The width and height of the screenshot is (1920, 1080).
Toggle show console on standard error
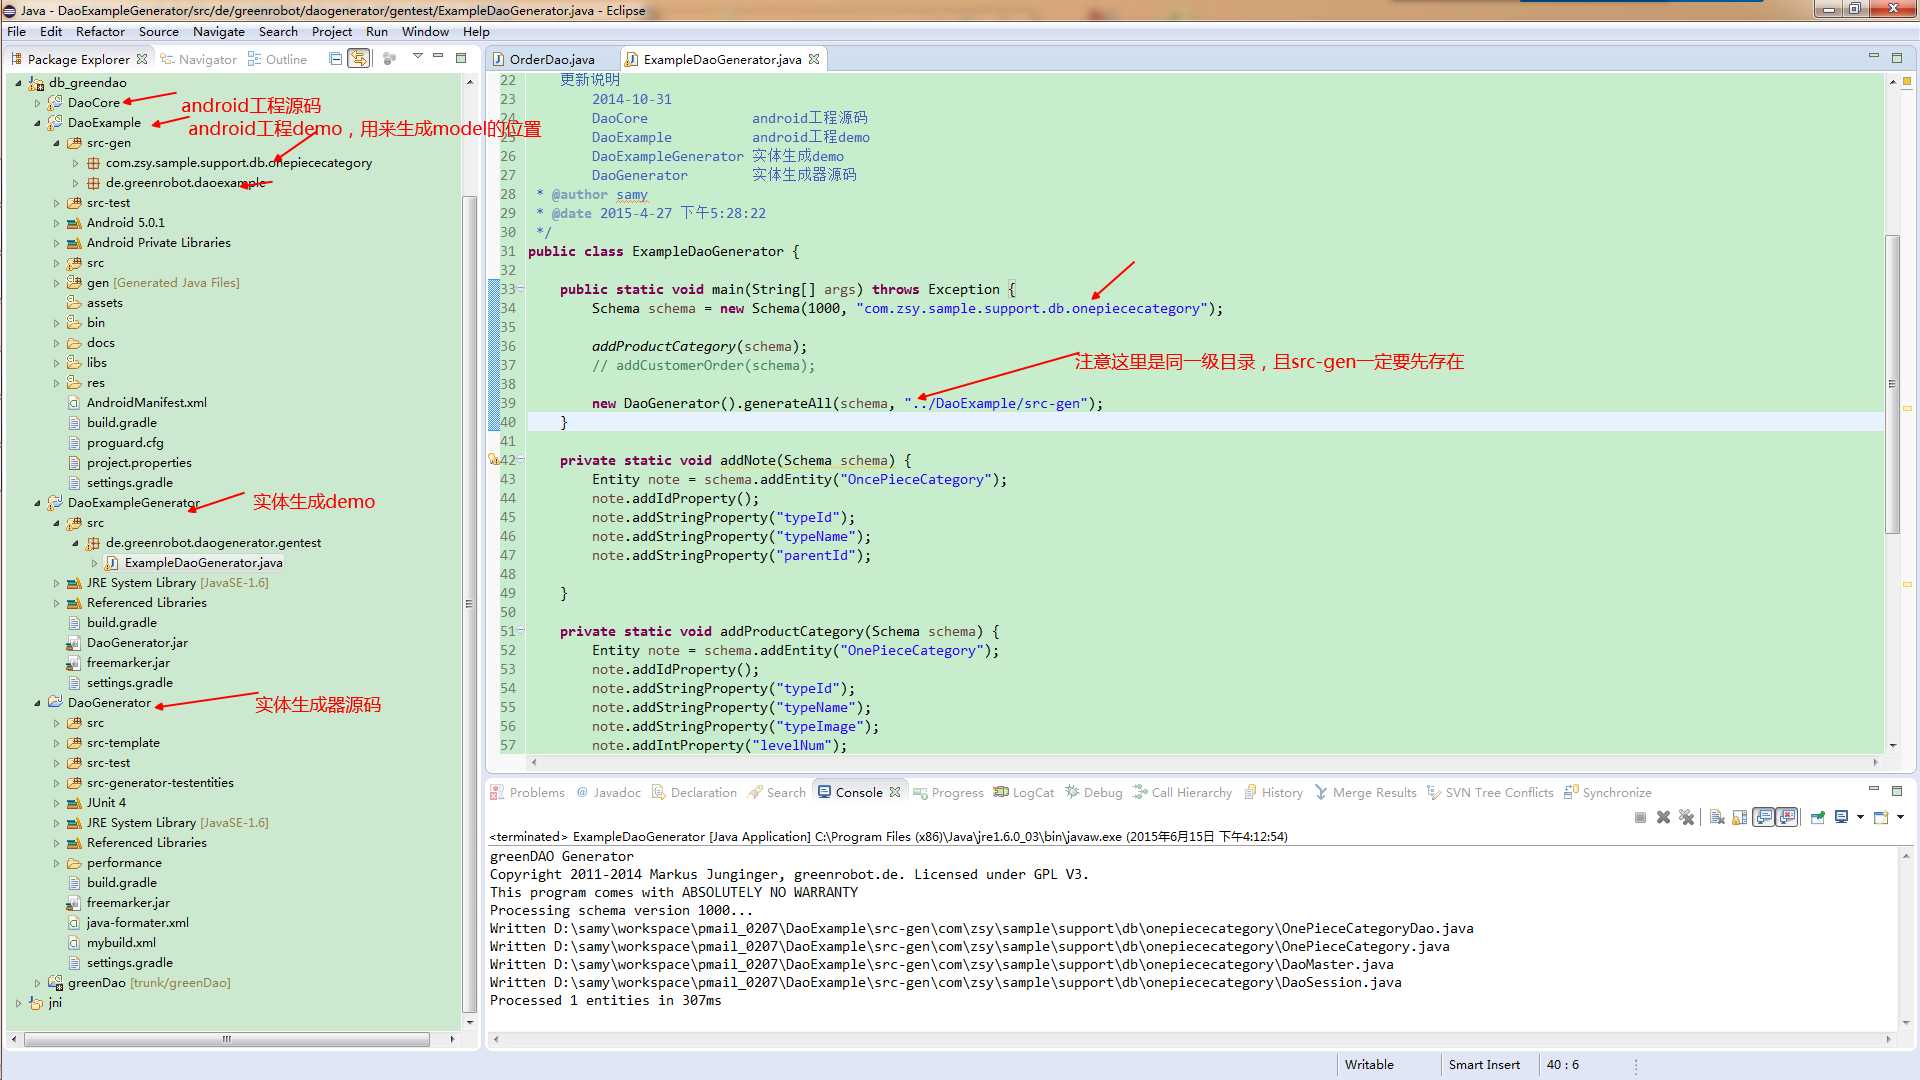point(1787,818)
